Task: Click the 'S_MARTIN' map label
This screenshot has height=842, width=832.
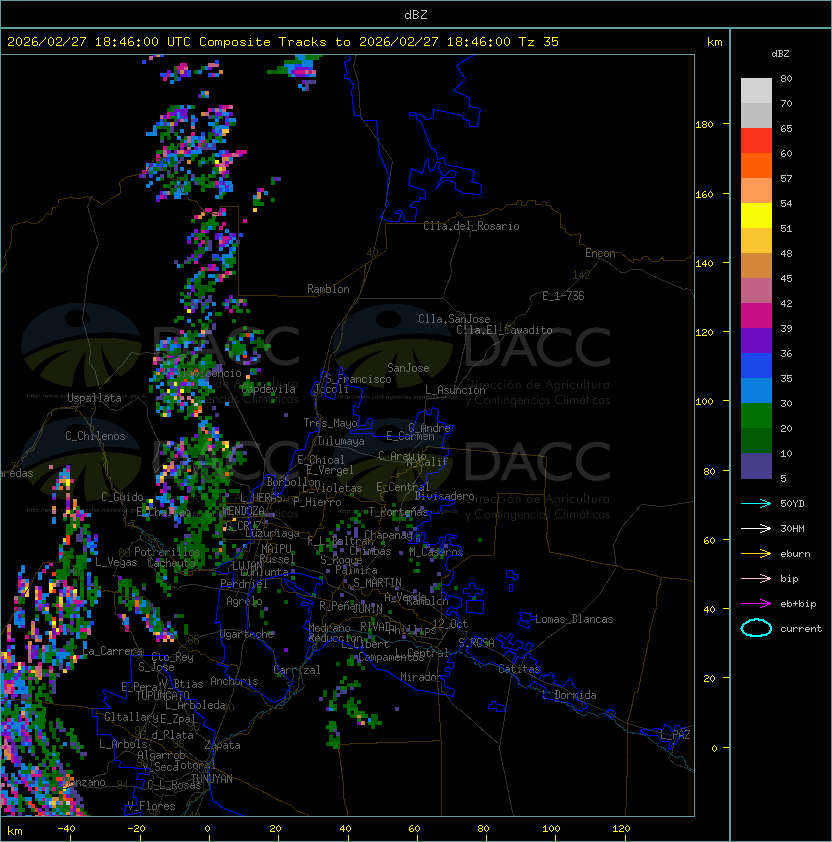Action: [377, 583]
